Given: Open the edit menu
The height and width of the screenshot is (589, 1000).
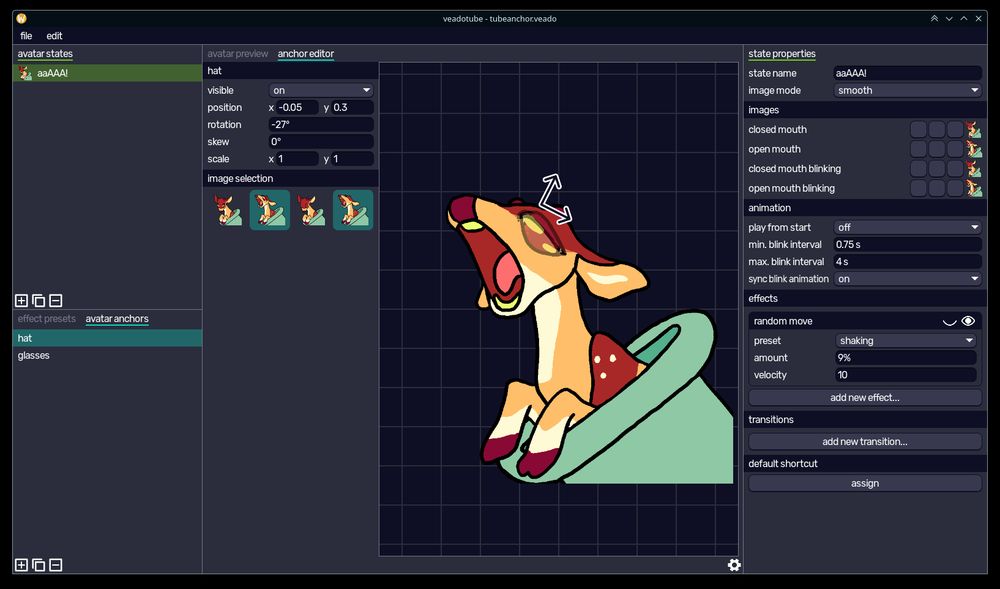Looking at the screenshot, I should point(54,36).
